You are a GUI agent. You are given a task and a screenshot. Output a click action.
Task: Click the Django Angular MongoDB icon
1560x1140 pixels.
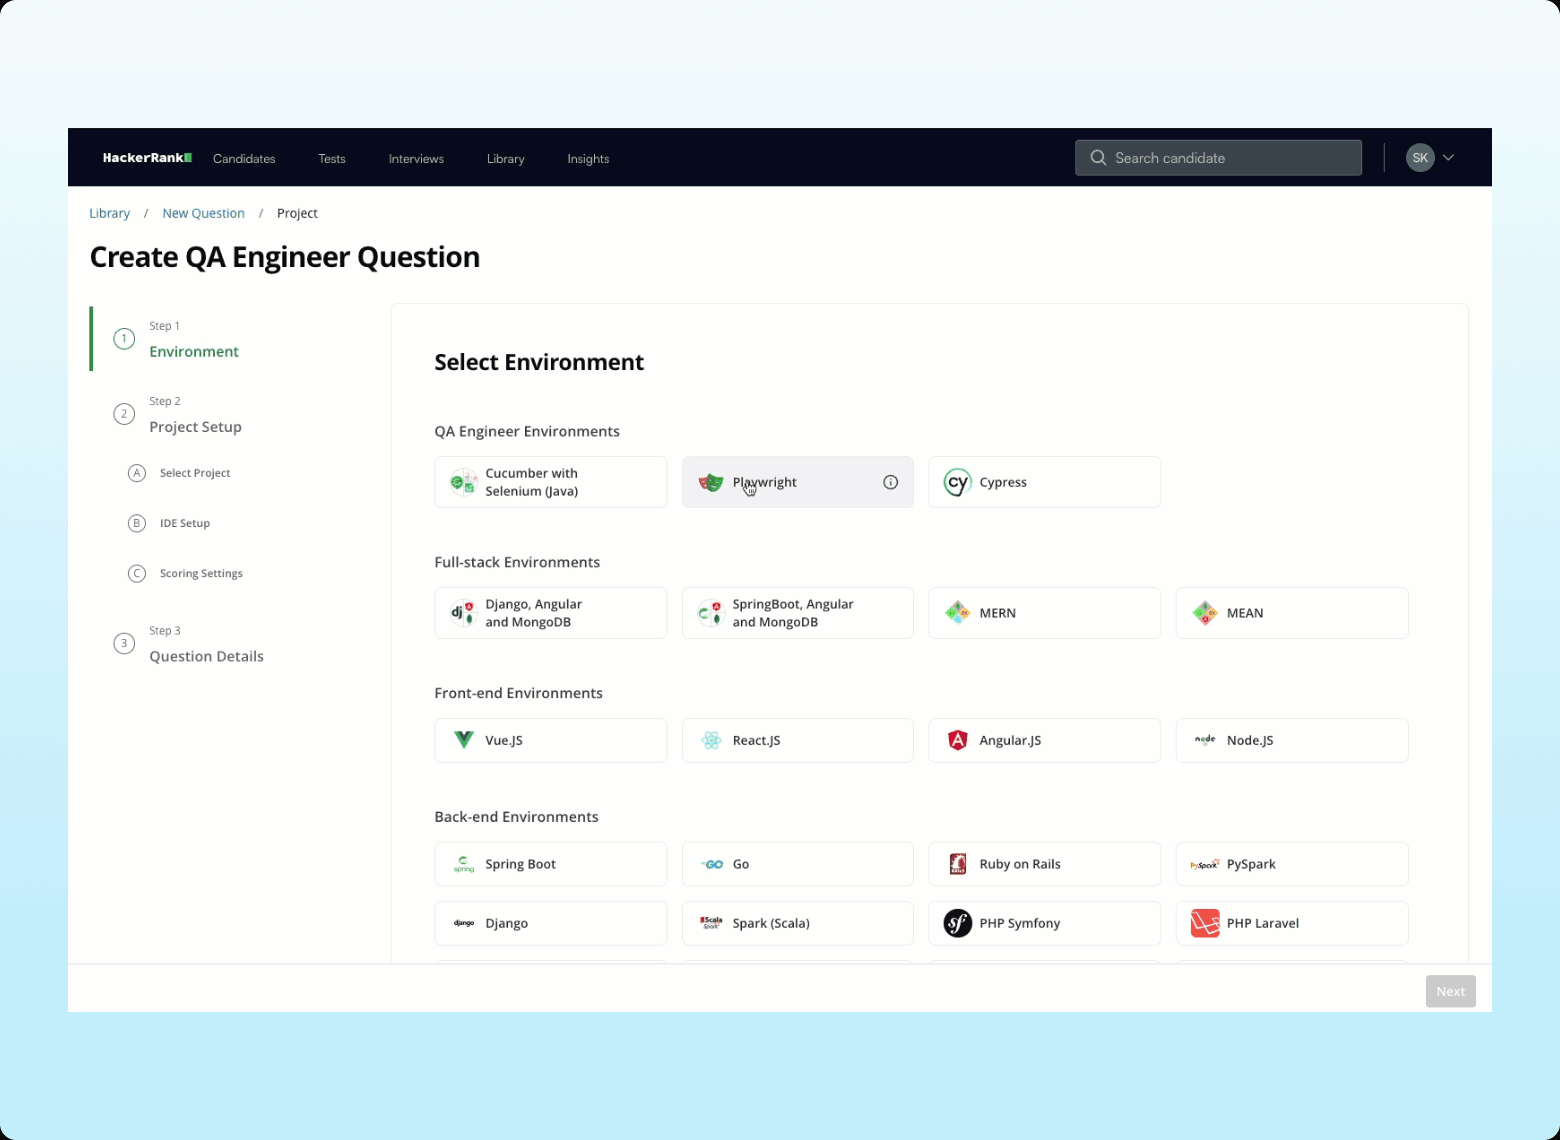[463, 613]
